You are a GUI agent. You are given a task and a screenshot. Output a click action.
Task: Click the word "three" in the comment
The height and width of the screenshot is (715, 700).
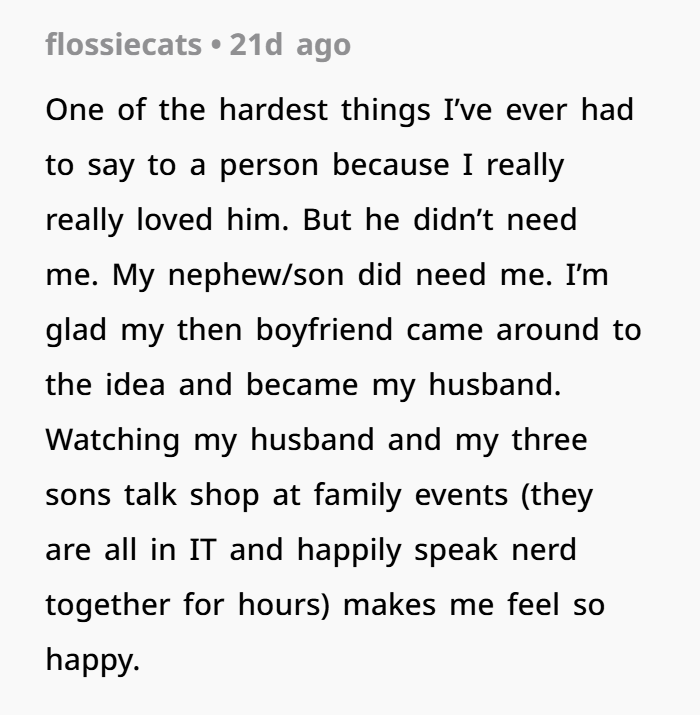(550, 440)
